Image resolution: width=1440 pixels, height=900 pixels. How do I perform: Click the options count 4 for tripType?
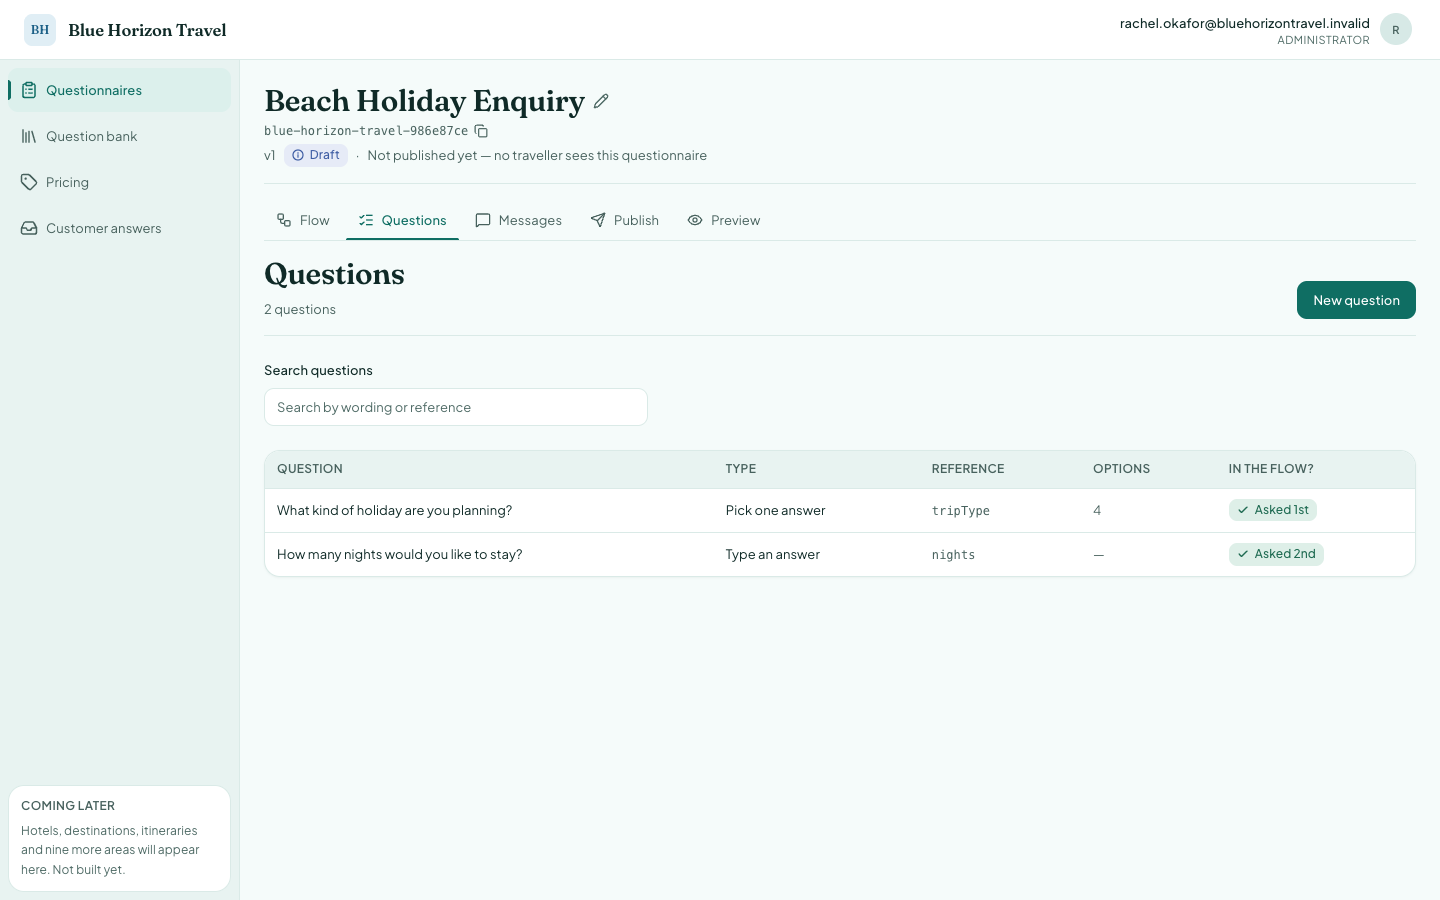(x=1097, y=511)
